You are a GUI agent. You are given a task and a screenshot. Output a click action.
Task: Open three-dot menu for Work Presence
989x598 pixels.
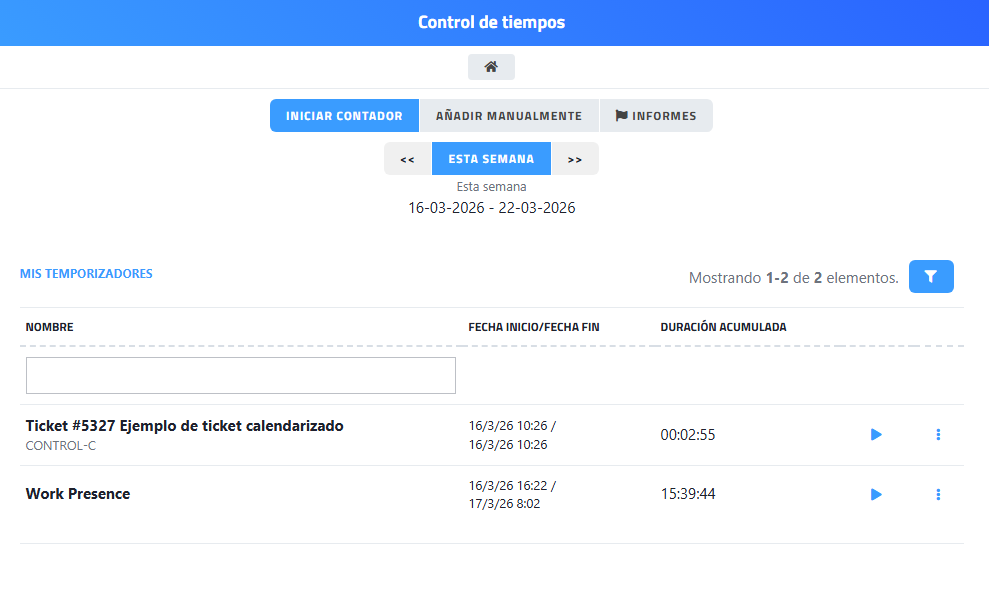tap(938, 494)
